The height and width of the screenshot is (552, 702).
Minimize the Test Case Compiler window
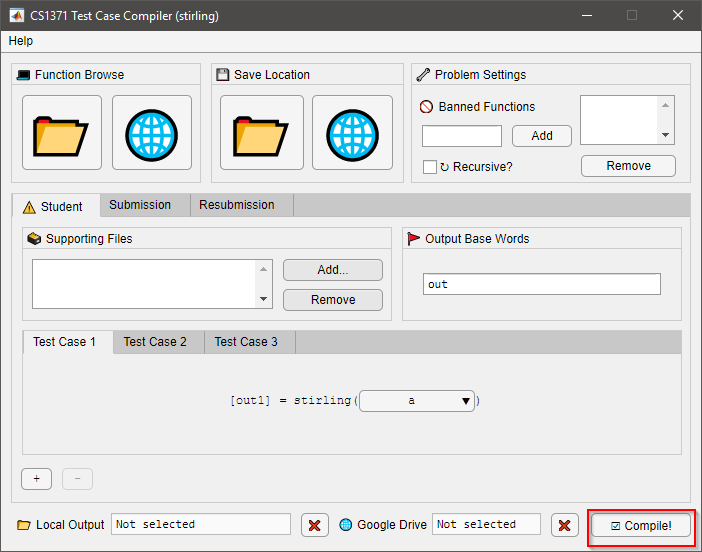pyautogui.click(x=587, y=16)
